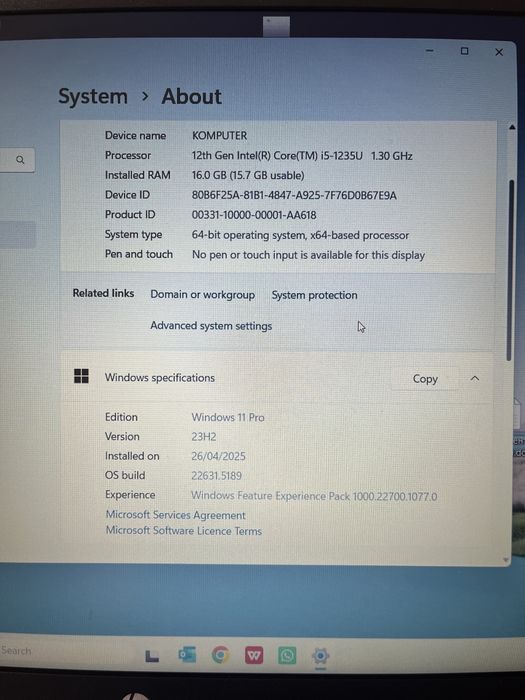Maximize the Settings window

464,51
